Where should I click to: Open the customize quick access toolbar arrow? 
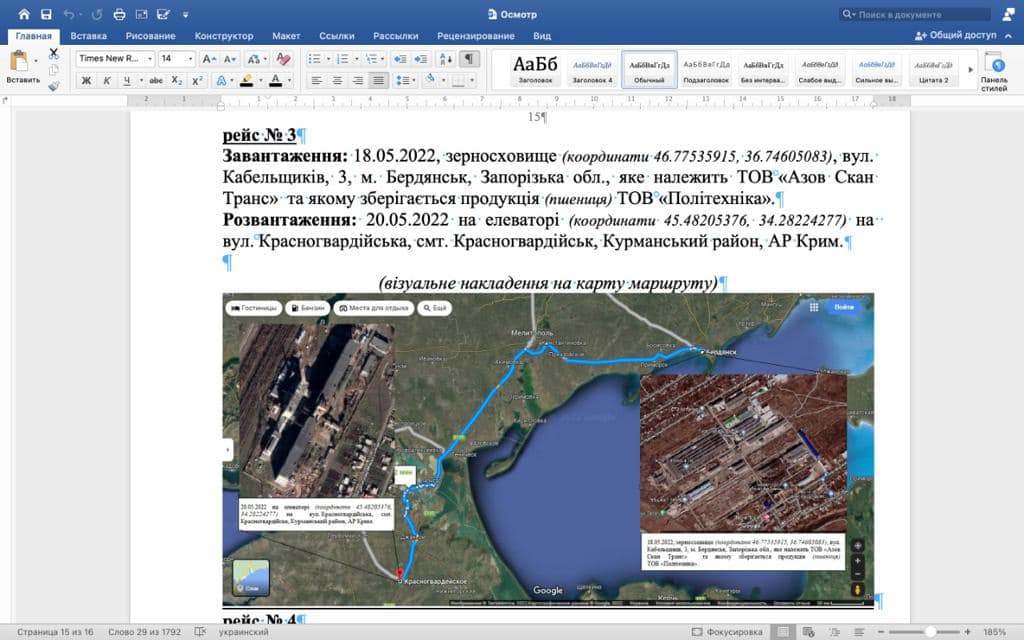pos(185,14)
